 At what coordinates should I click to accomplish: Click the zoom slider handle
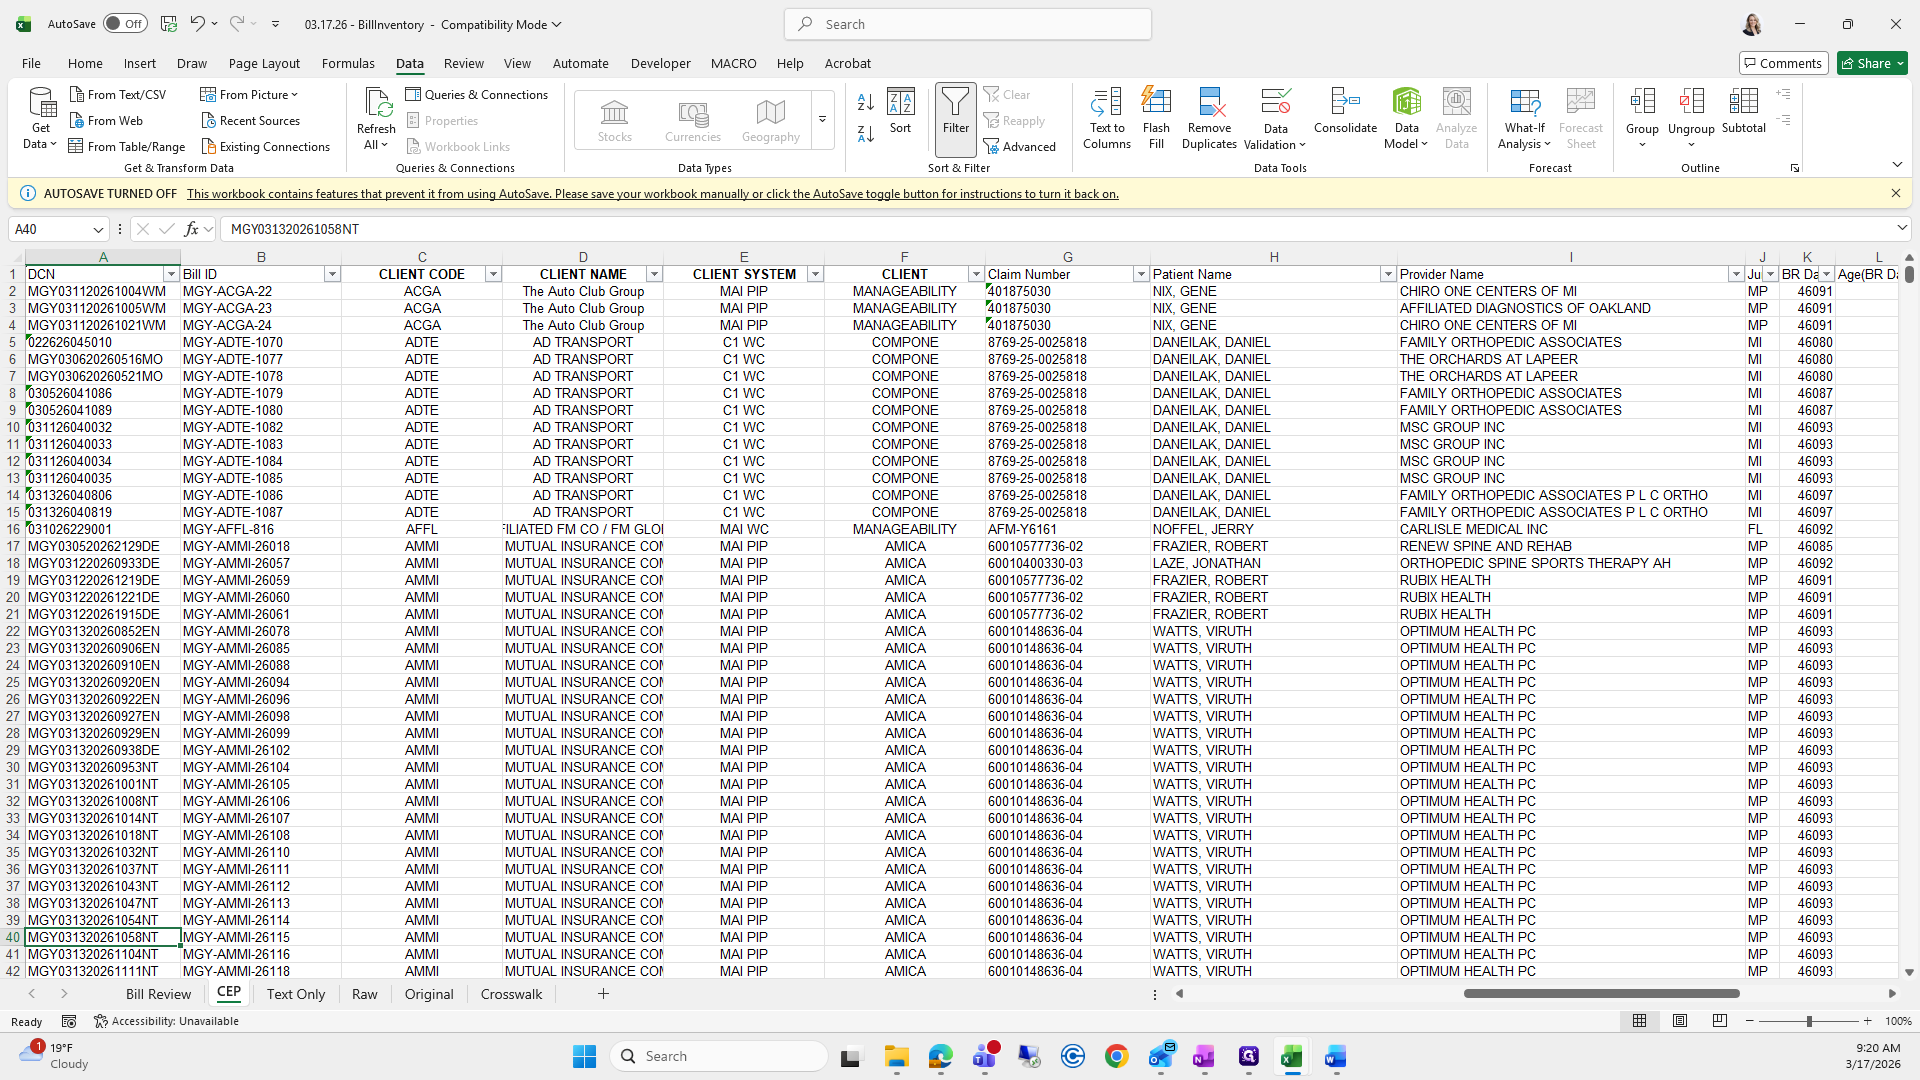[1808, 1021]
